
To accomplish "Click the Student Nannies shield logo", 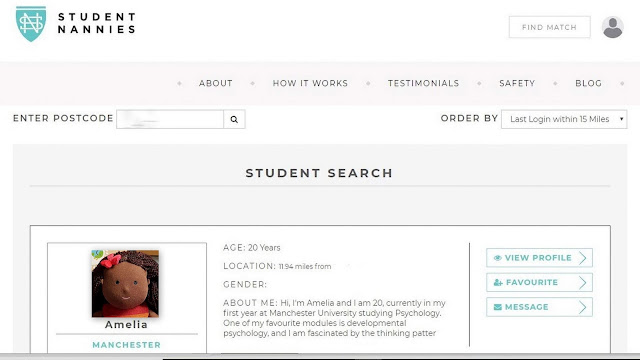I will coord(31,24).
